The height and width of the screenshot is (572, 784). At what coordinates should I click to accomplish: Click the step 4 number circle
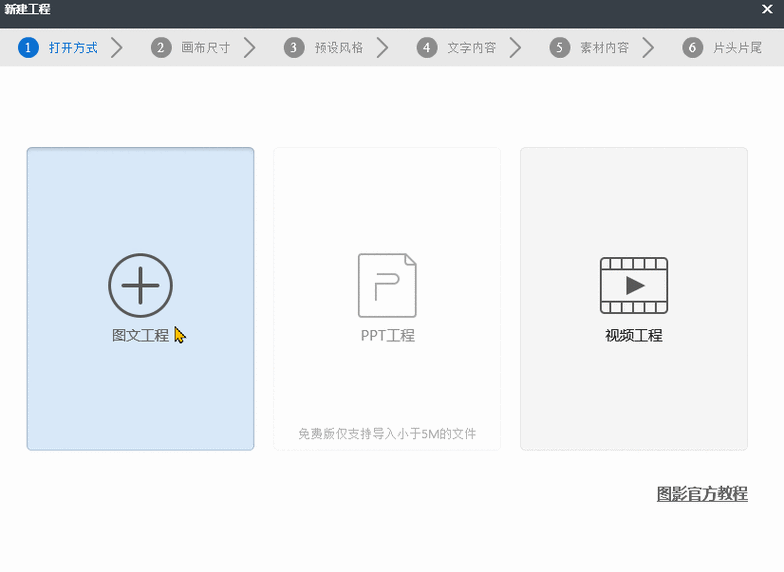tap(427, 47)
